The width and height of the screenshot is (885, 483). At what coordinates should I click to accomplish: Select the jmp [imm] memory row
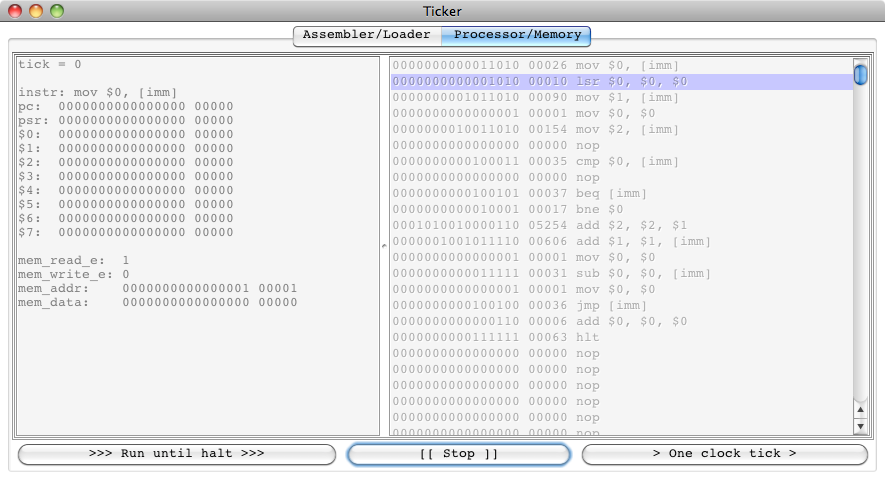[x=620, y=305]
